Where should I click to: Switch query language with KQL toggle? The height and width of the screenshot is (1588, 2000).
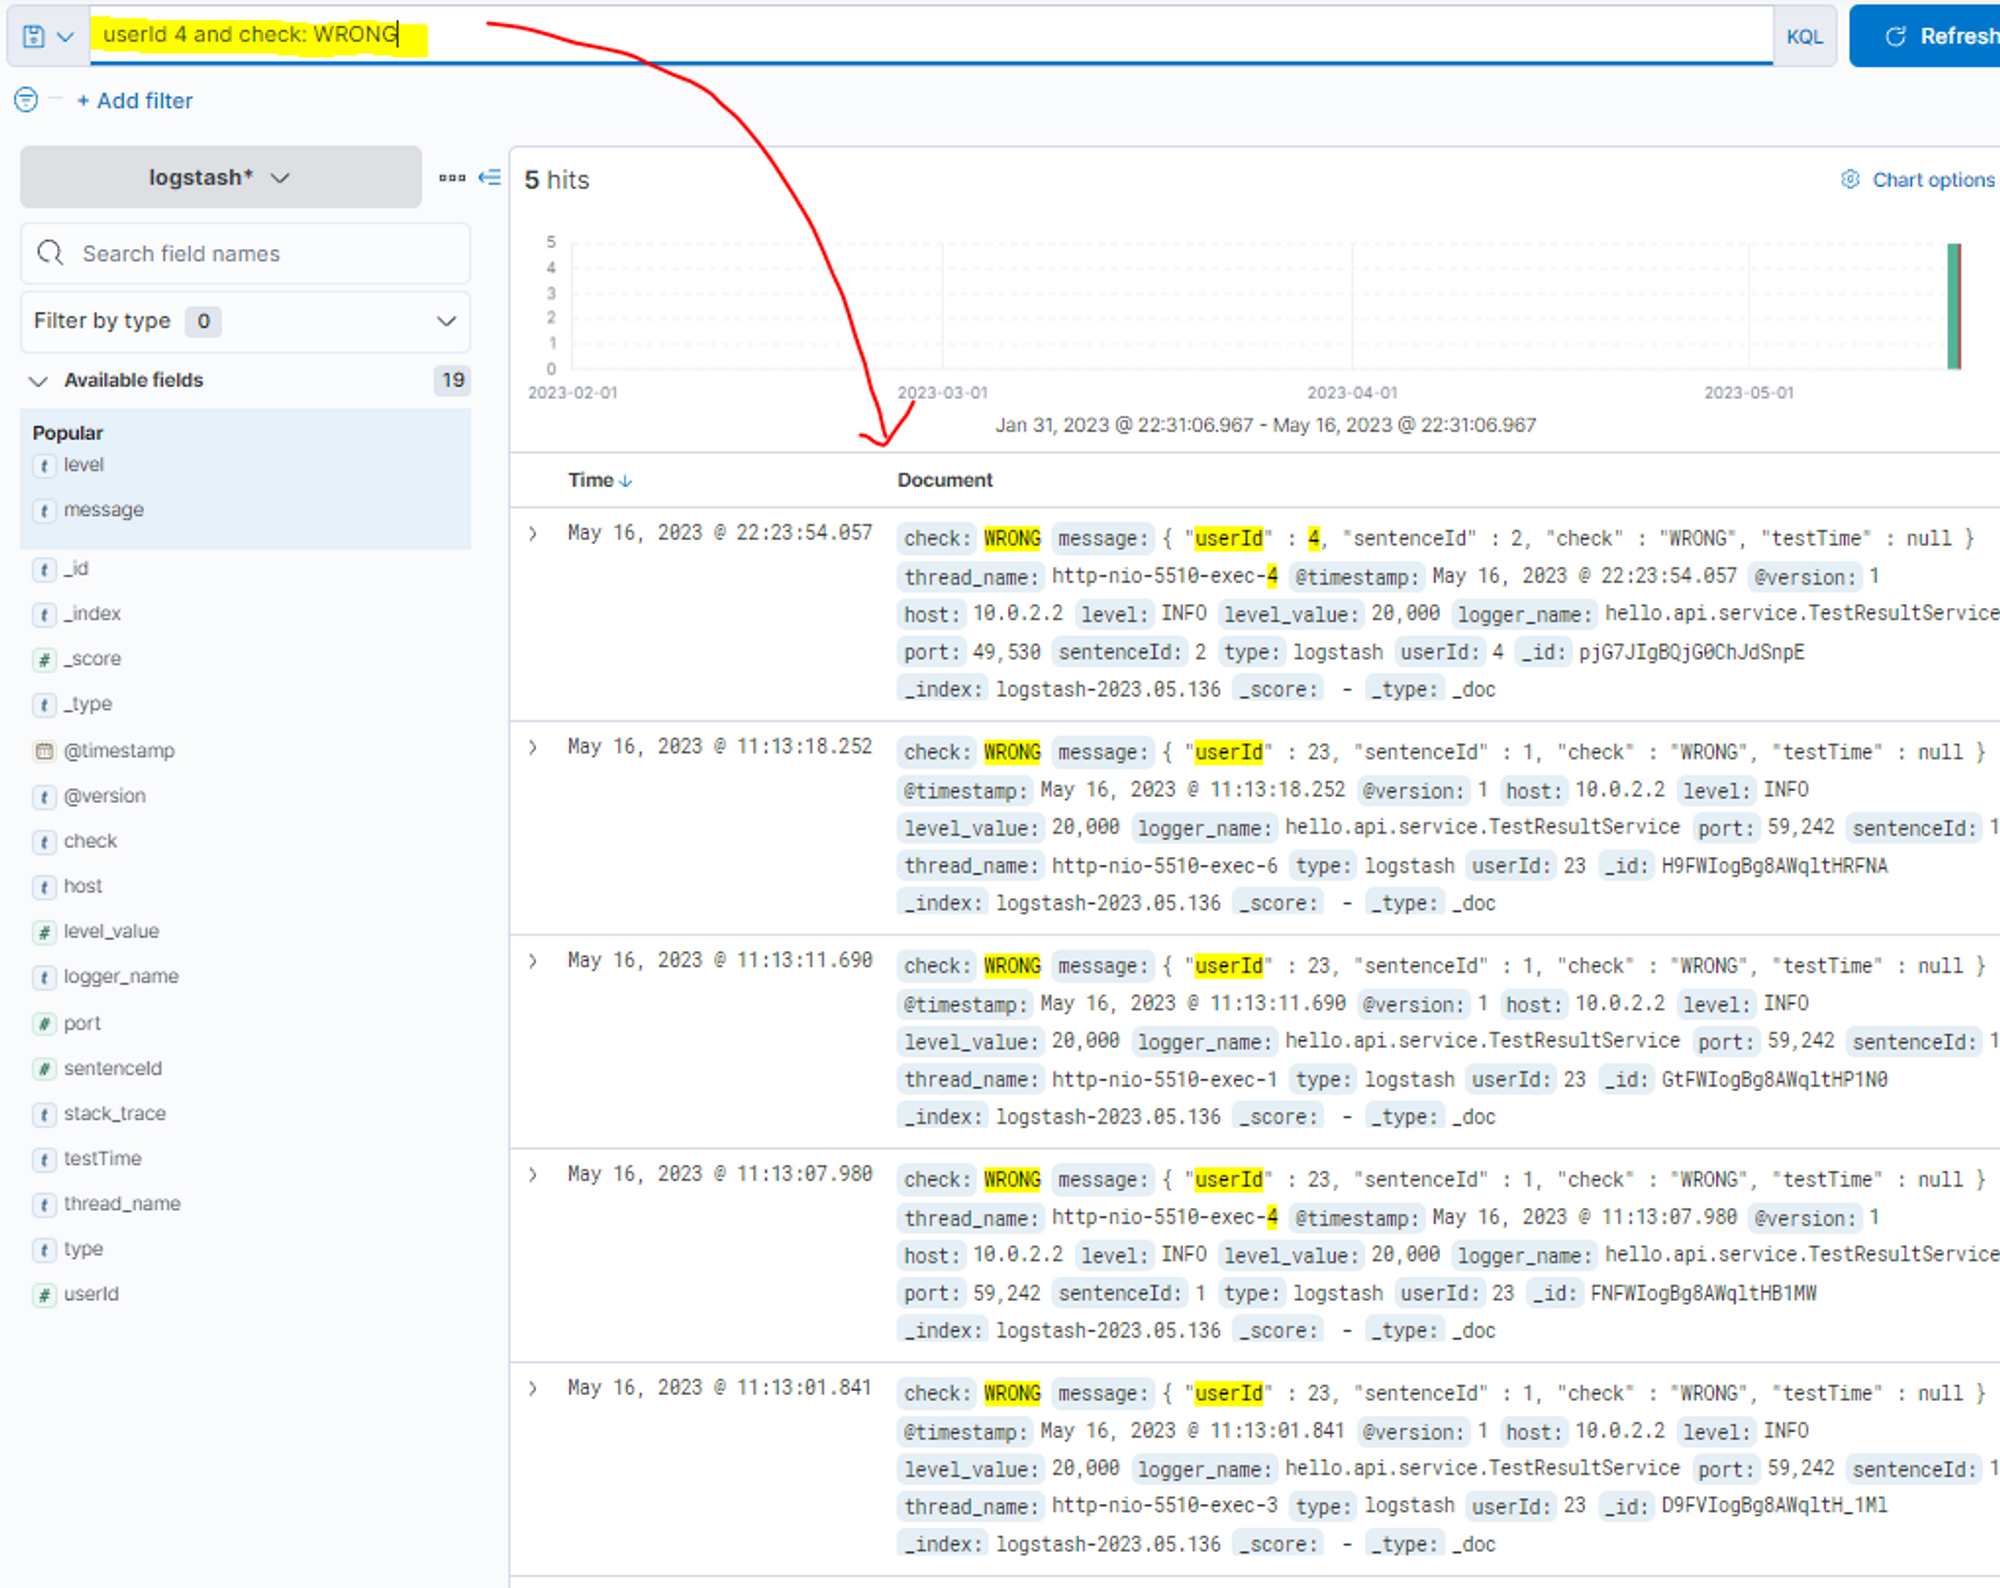tap(1804, 36)
